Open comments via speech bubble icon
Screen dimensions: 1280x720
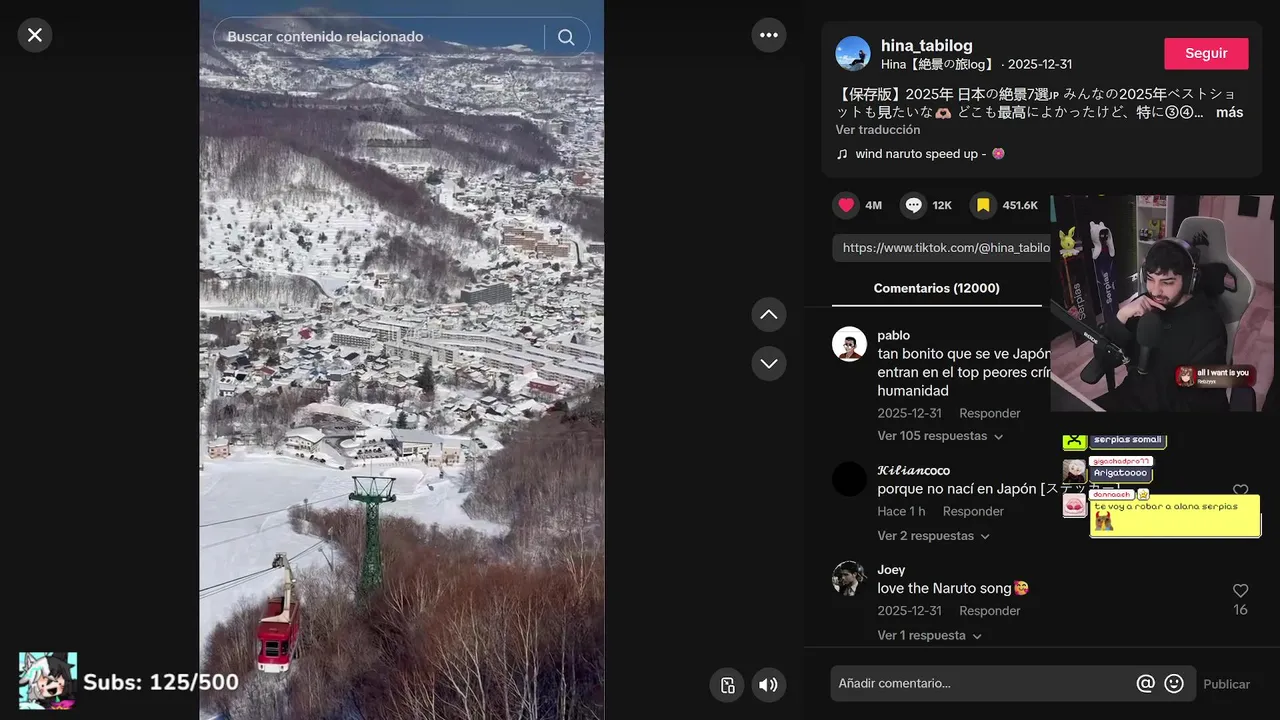(914, 205)
